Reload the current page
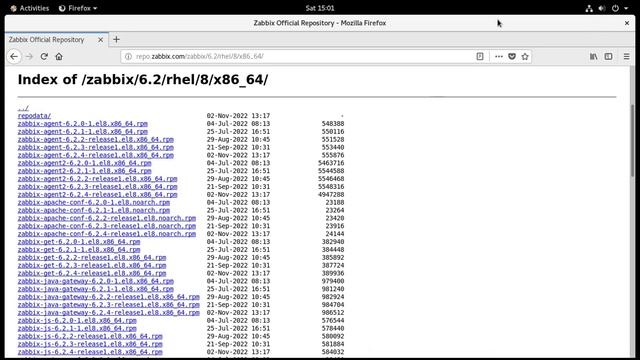 tap(44, 56)
